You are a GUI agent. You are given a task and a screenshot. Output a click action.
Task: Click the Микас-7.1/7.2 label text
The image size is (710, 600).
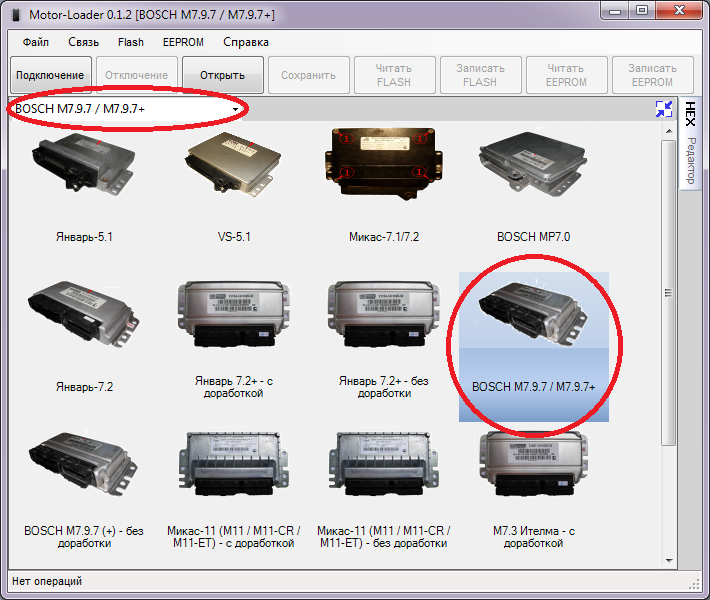[x=384, y=237]
